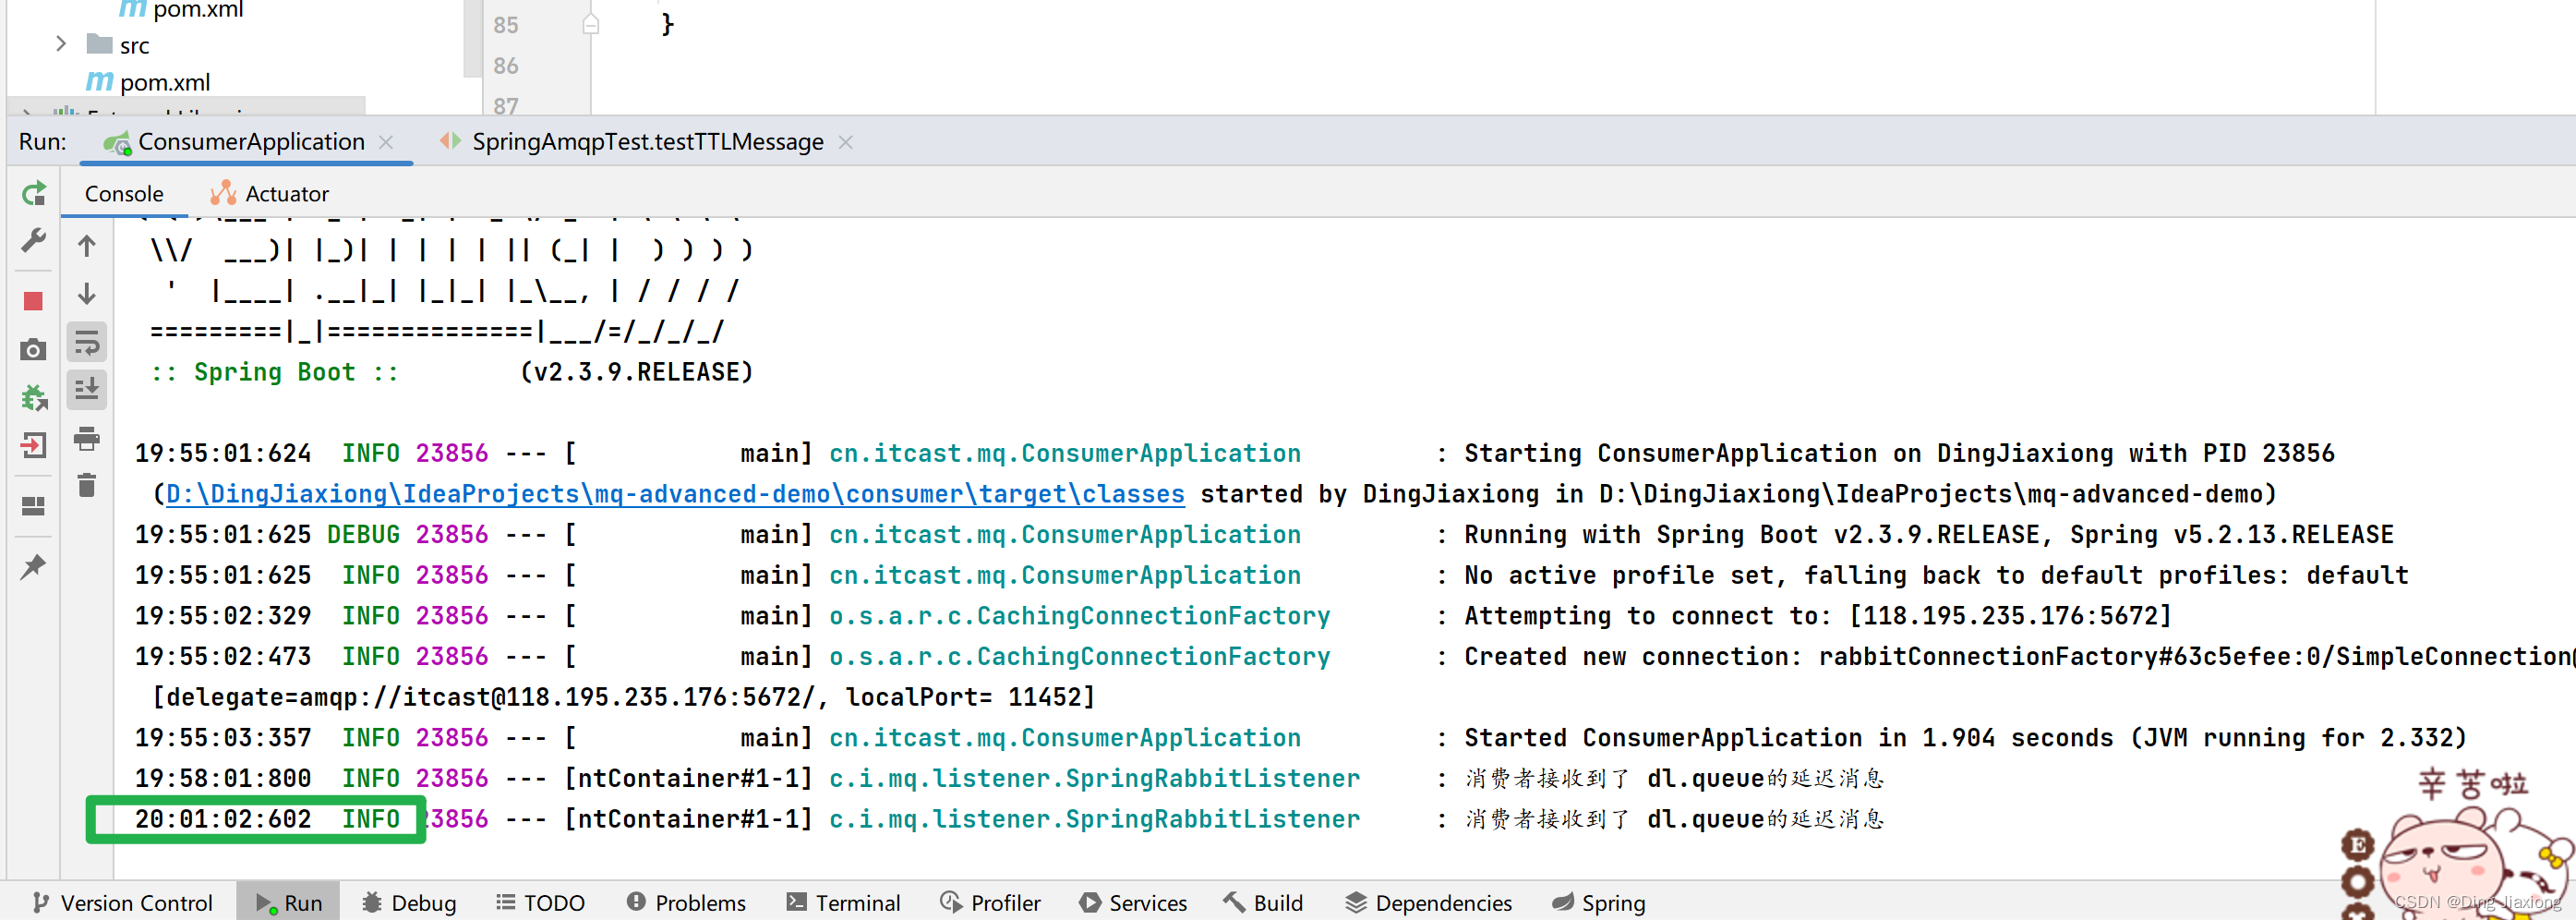Viewport: 2576px width, 920px height.
Task: Open the layout restore icon in Run sidebar
Action: [x=33, y=507]
